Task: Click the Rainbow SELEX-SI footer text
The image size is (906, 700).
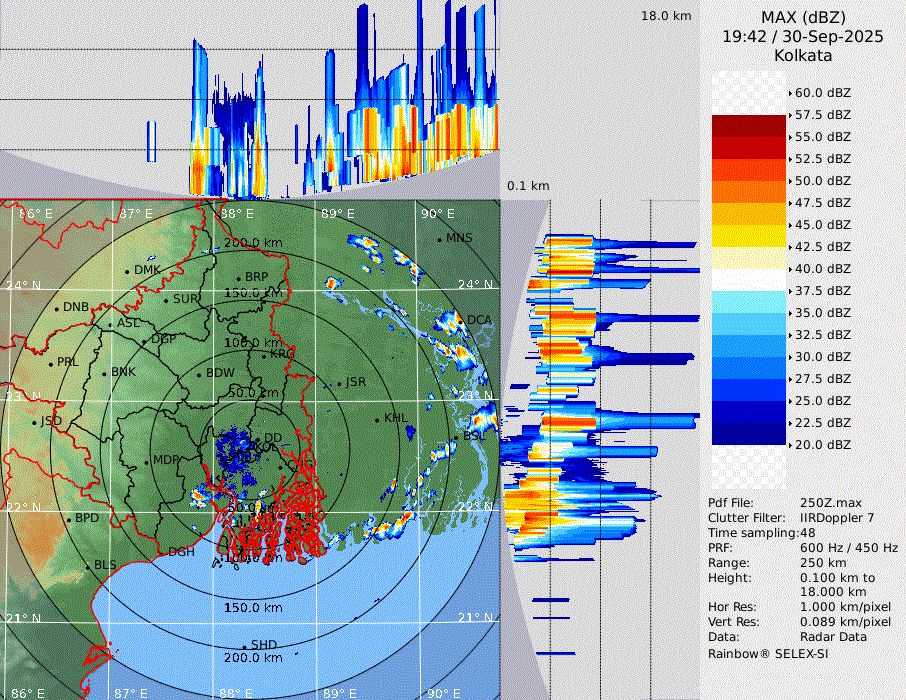Action: 768,653
